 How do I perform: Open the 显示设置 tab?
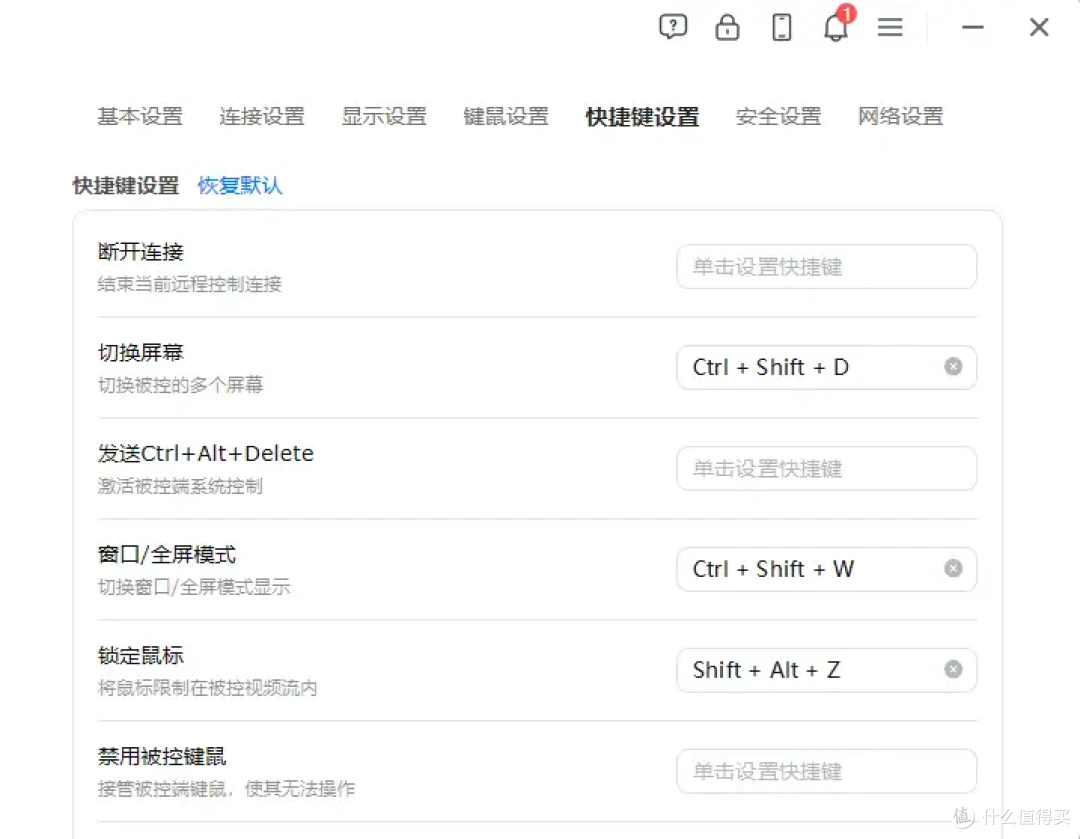384,116
